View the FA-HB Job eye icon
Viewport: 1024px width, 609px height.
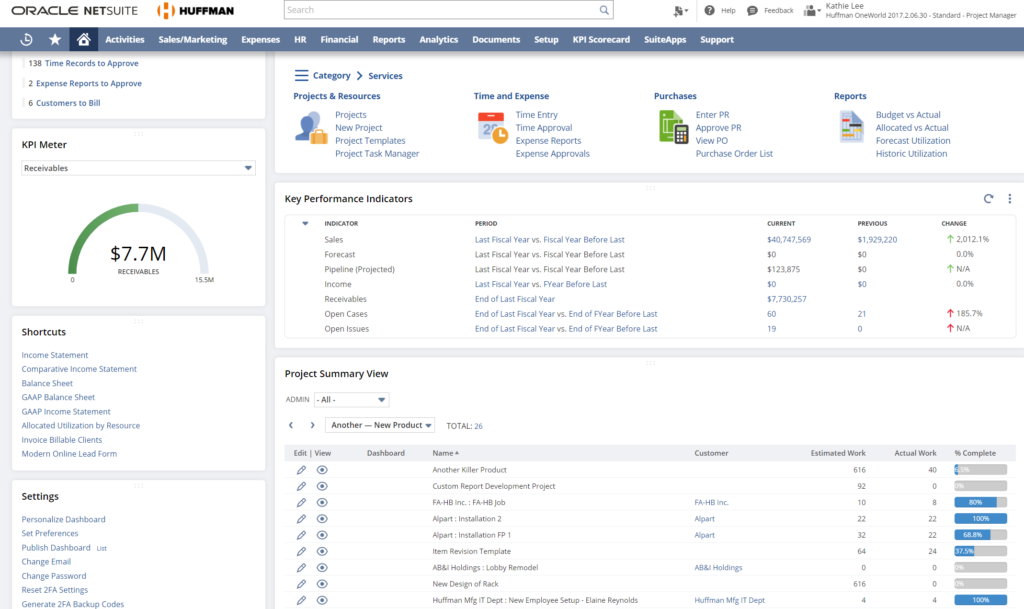(x=322, y=503)
